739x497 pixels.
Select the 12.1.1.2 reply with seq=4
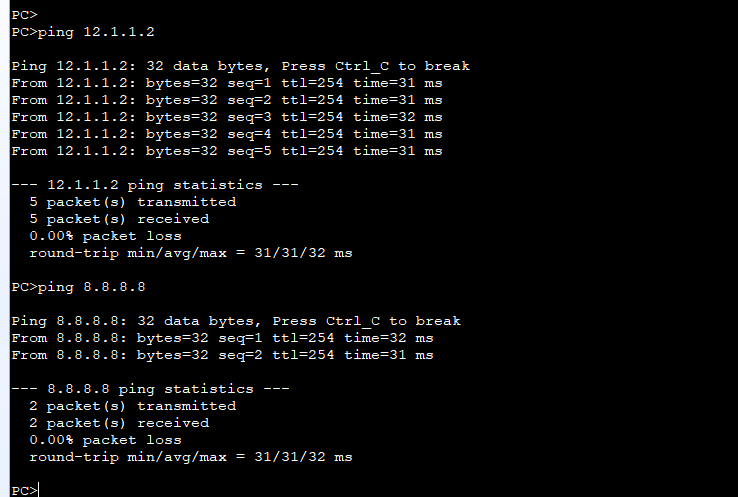click(x=227, y=134)
